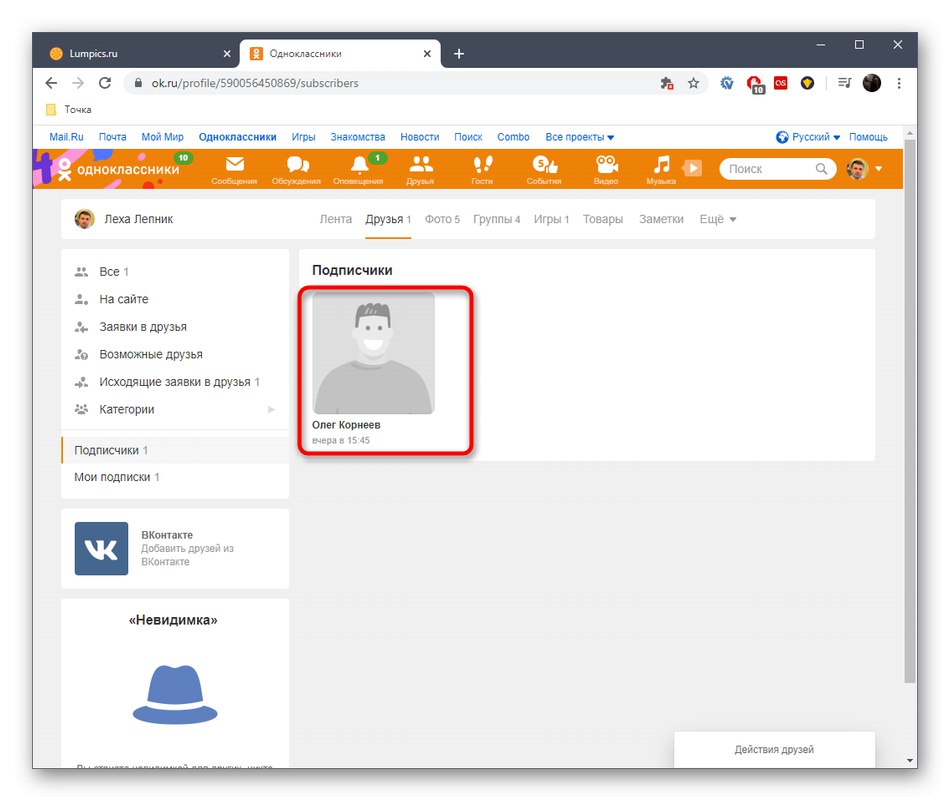Image resolution: width=950 pixels, height=801 pixels.
Task: Open Действия друзей panel
Action: click(774, 749)
